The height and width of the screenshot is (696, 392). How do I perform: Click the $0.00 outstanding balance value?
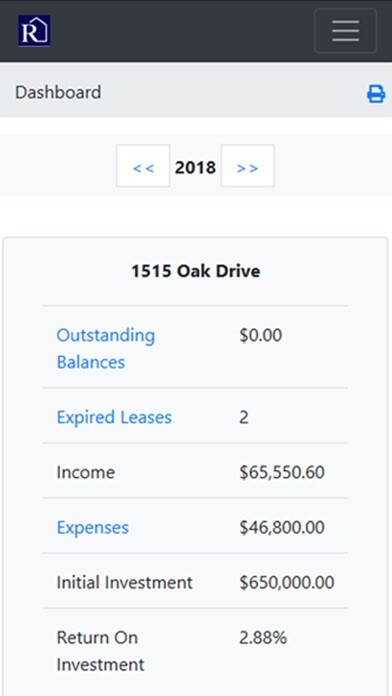click(261, 335)
